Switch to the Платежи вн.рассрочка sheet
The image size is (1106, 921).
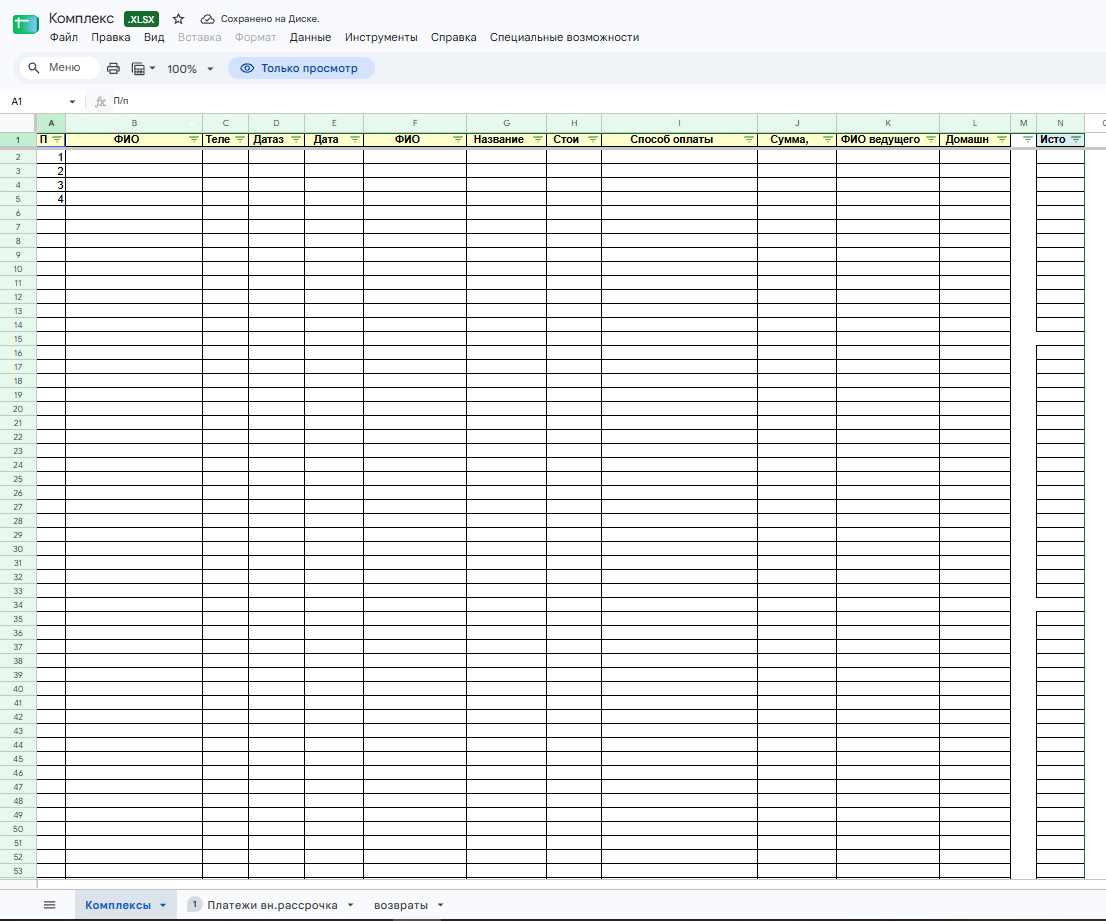pos(272,905)
